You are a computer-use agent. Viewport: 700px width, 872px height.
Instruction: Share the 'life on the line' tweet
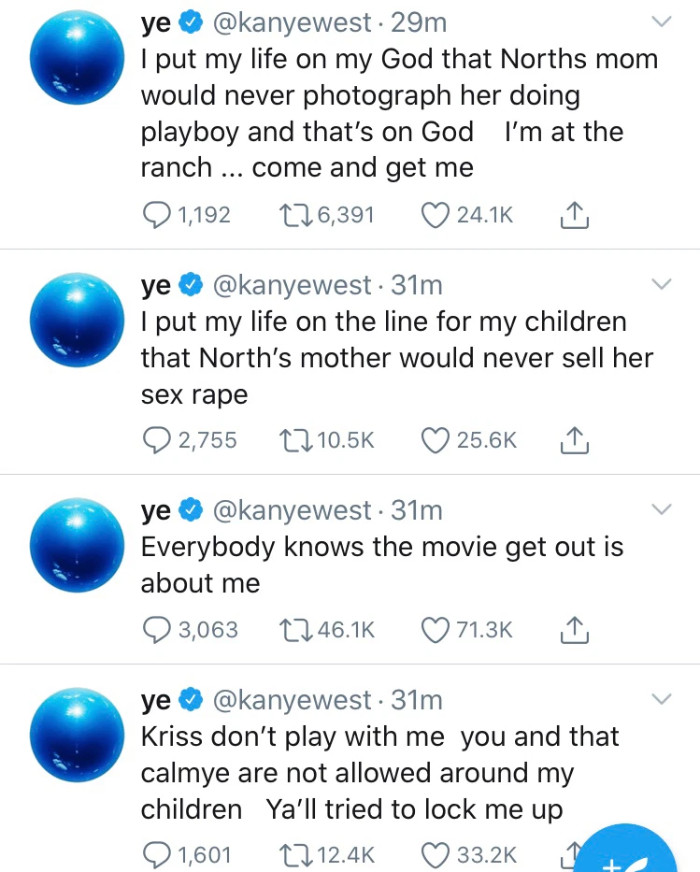575,440
